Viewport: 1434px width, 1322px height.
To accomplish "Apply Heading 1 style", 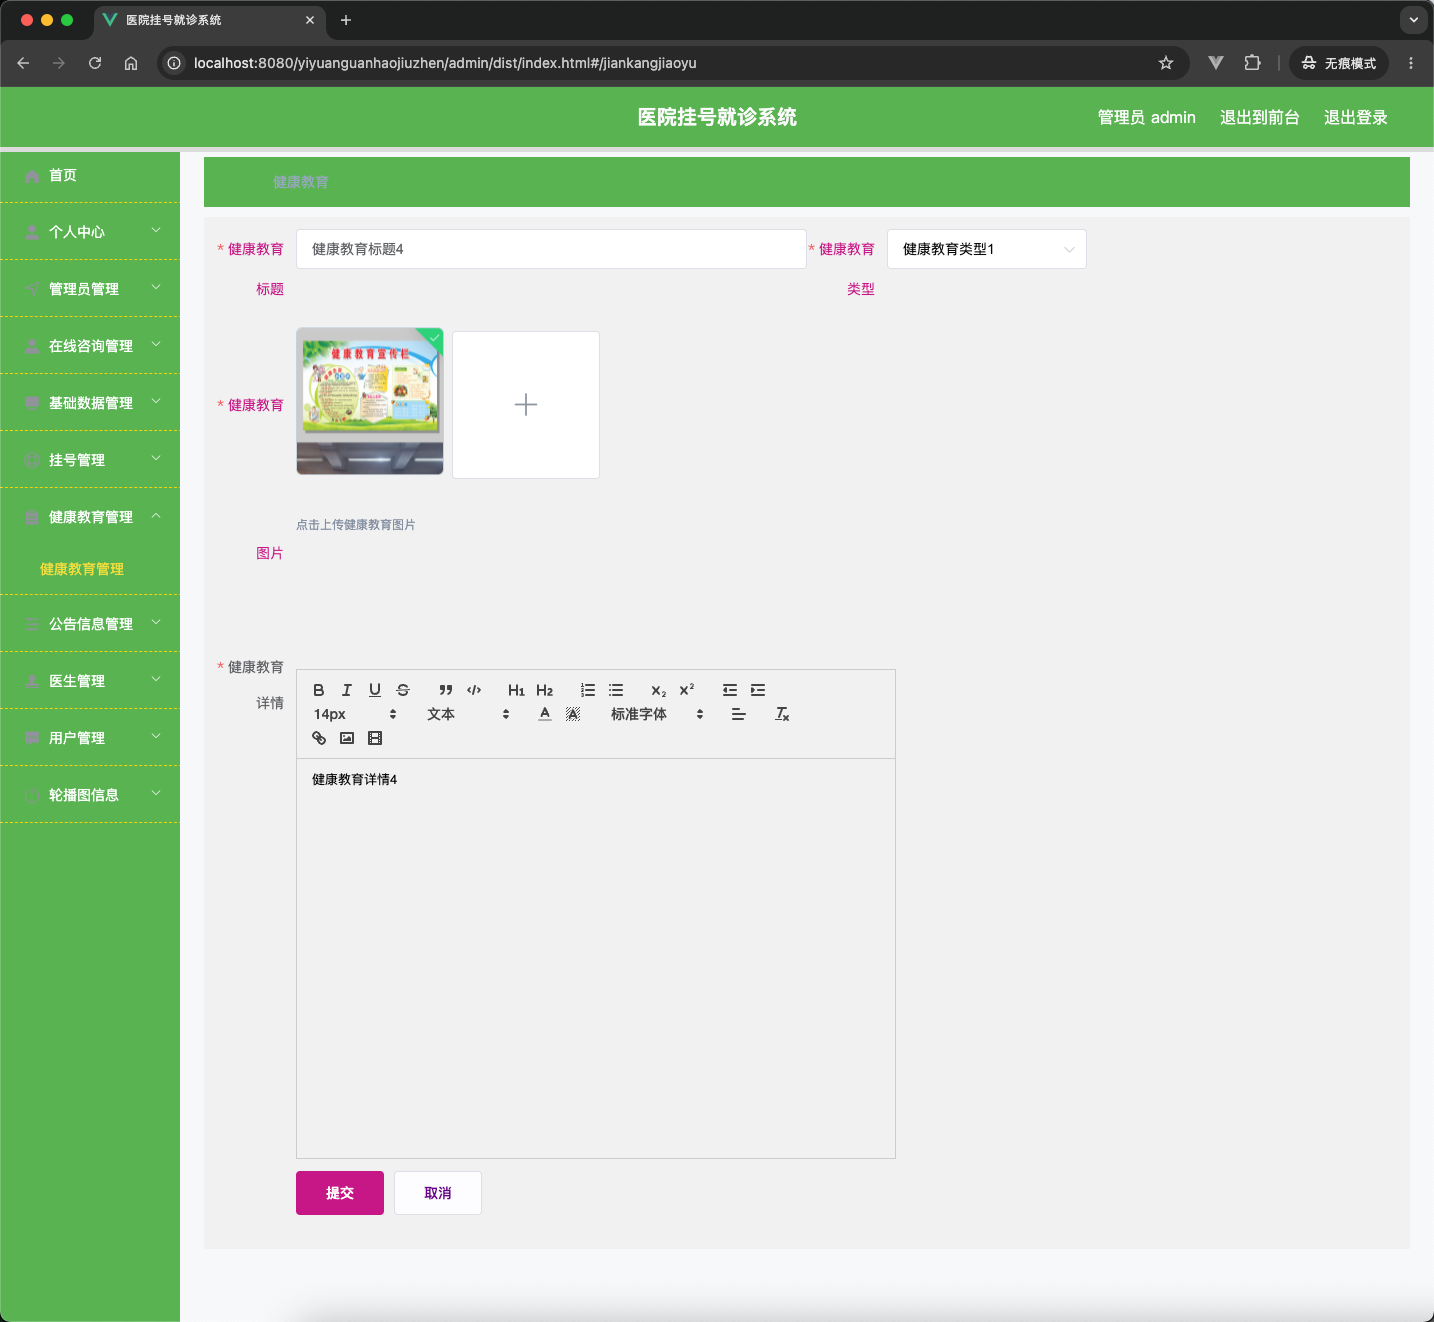I will click(516, 690).
